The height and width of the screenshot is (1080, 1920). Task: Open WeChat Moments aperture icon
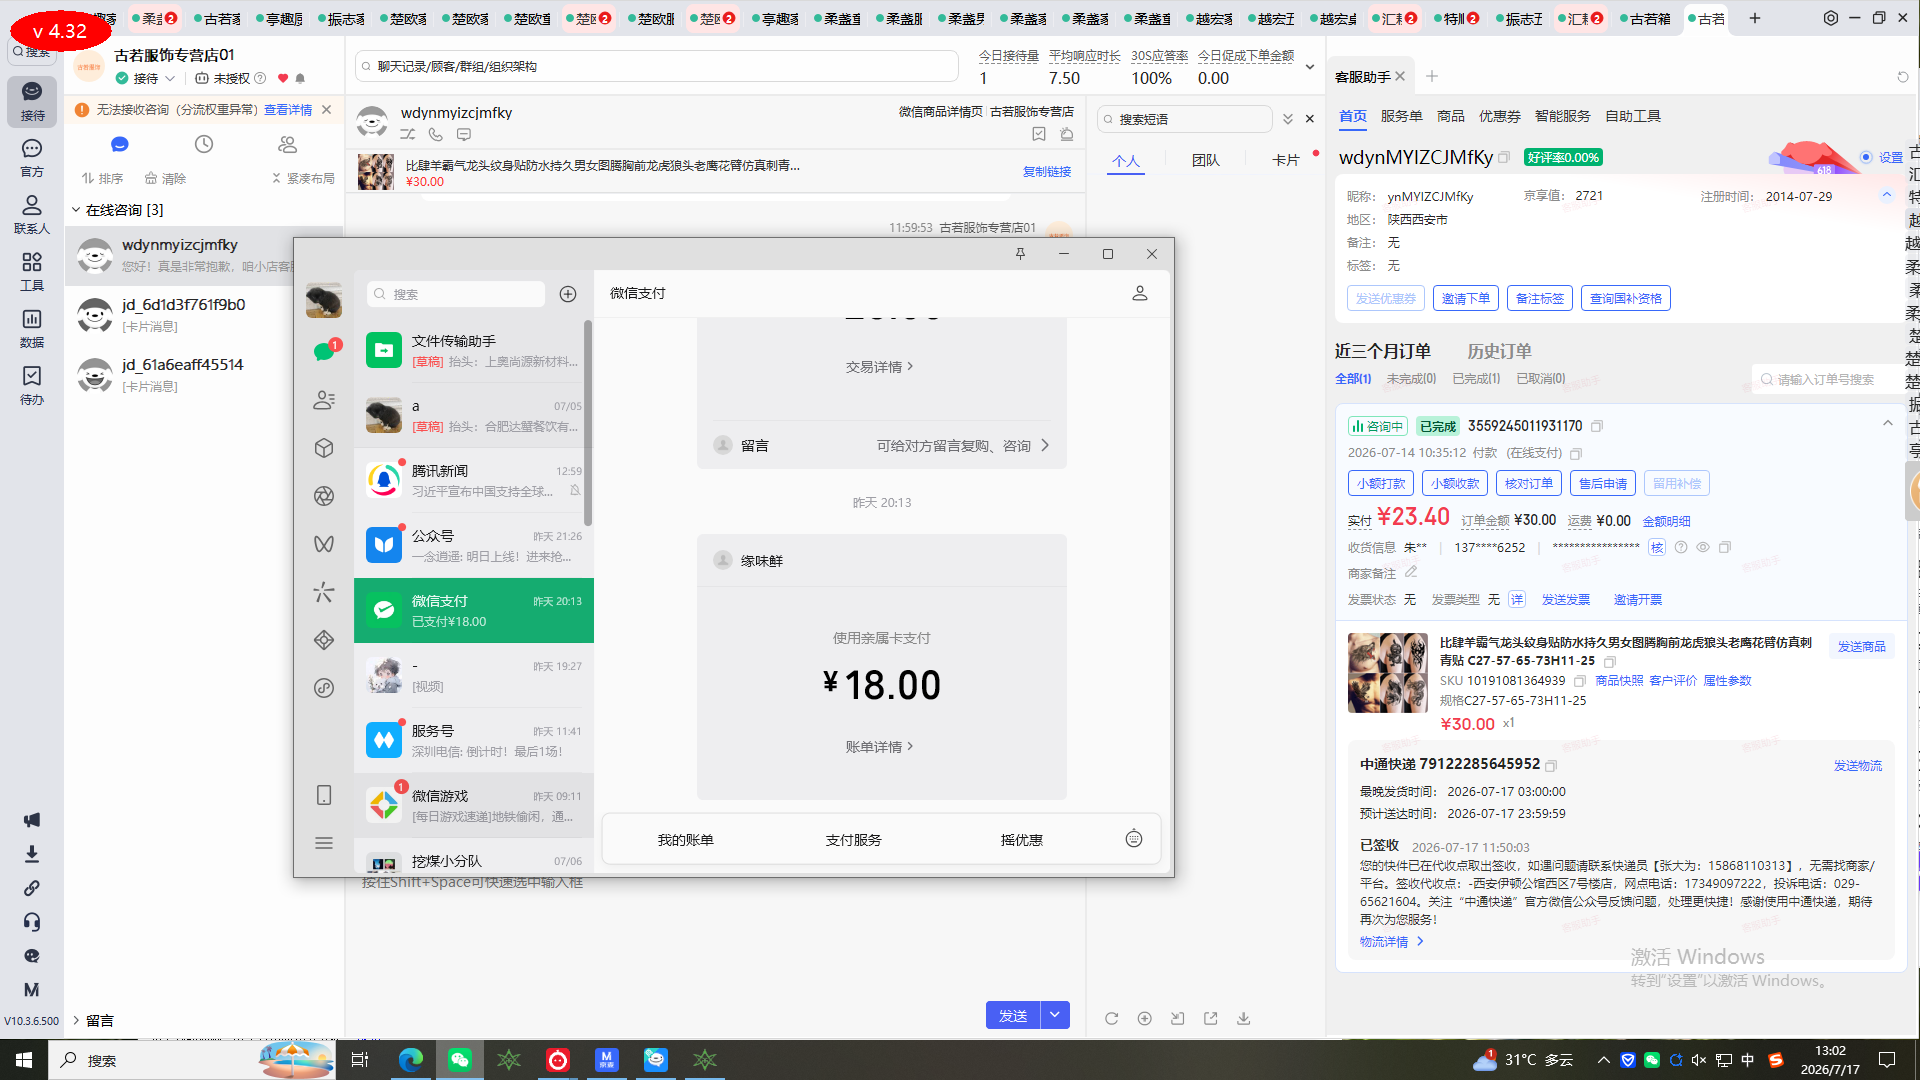pyautogui.click(x=324, y=496)
